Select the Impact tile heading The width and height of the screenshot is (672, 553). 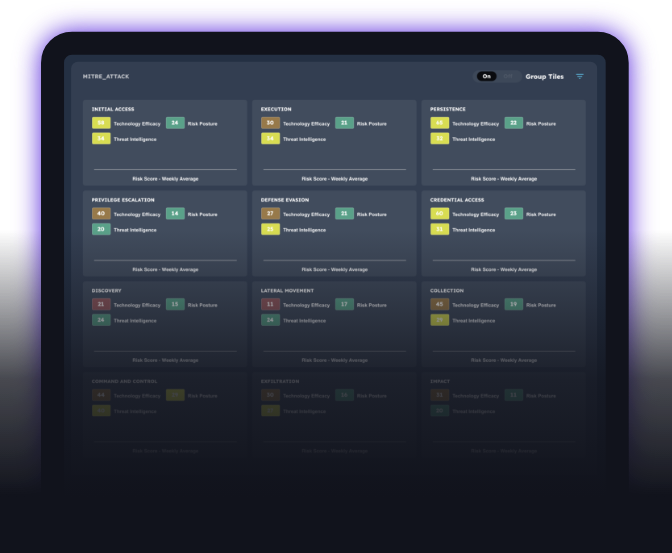pyautogui.click(x=440, y=382)
